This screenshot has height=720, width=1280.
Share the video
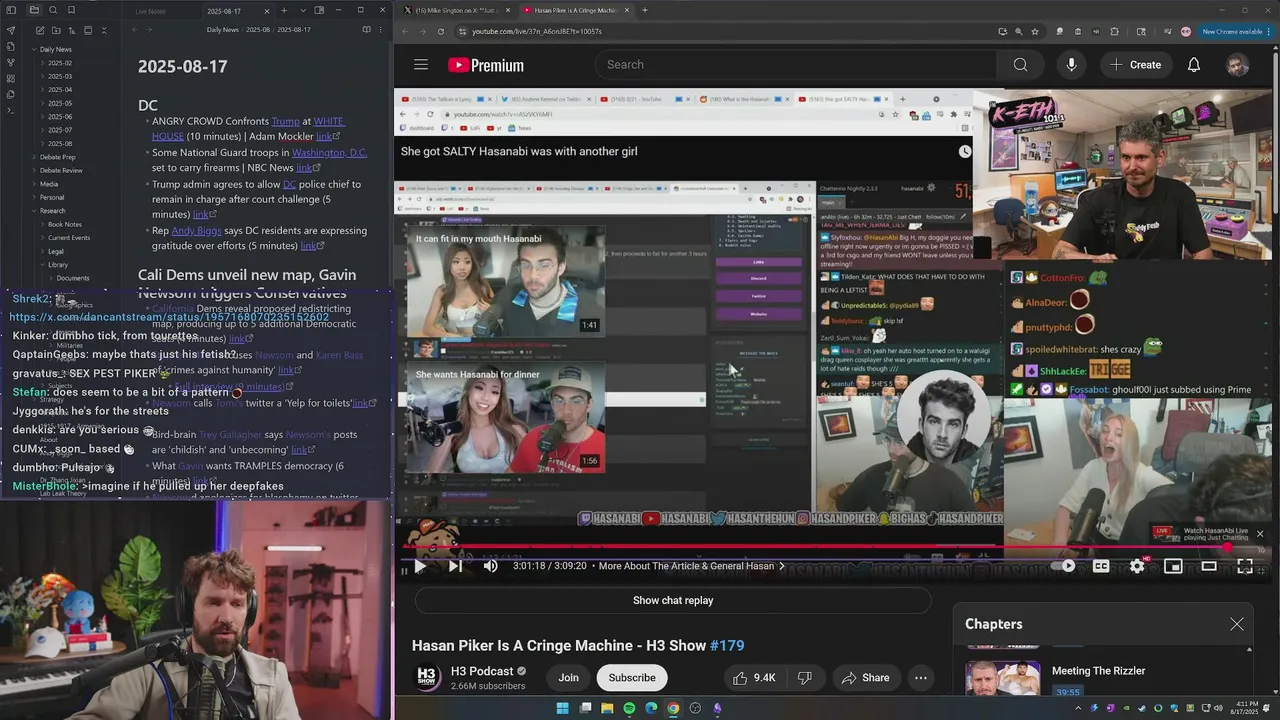pyautogui.click(x=865, y=677)
